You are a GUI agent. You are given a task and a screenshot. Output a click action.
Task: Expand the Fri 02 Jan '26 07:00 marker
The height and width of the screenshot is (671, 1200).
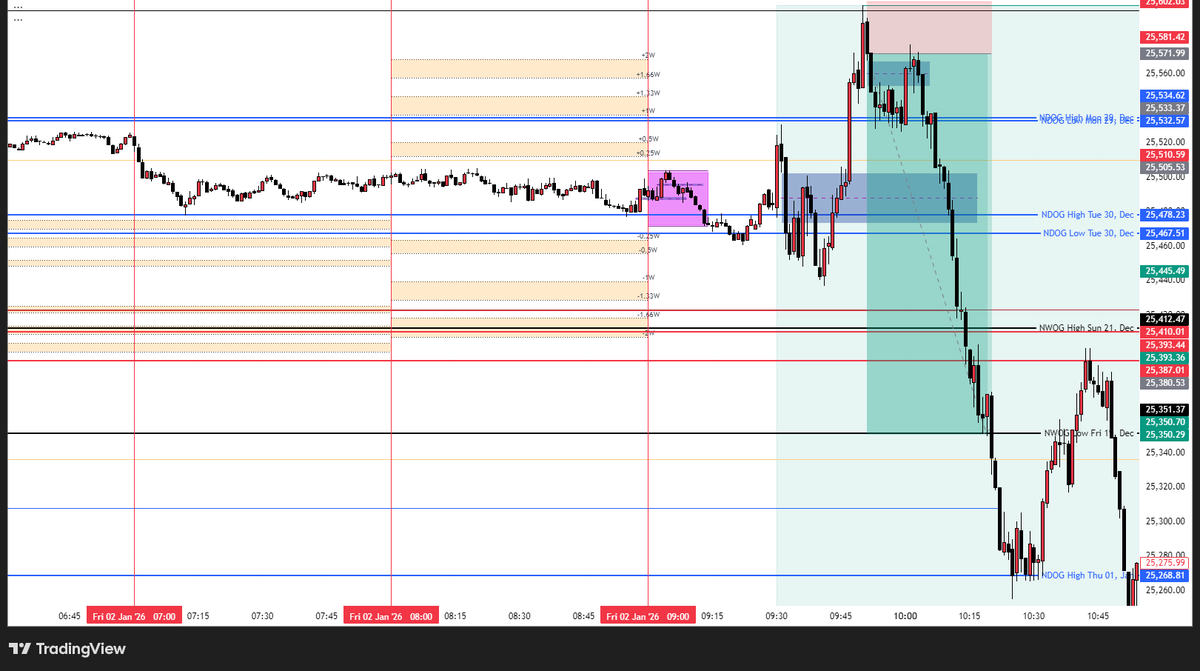click(x=133, y=615)
